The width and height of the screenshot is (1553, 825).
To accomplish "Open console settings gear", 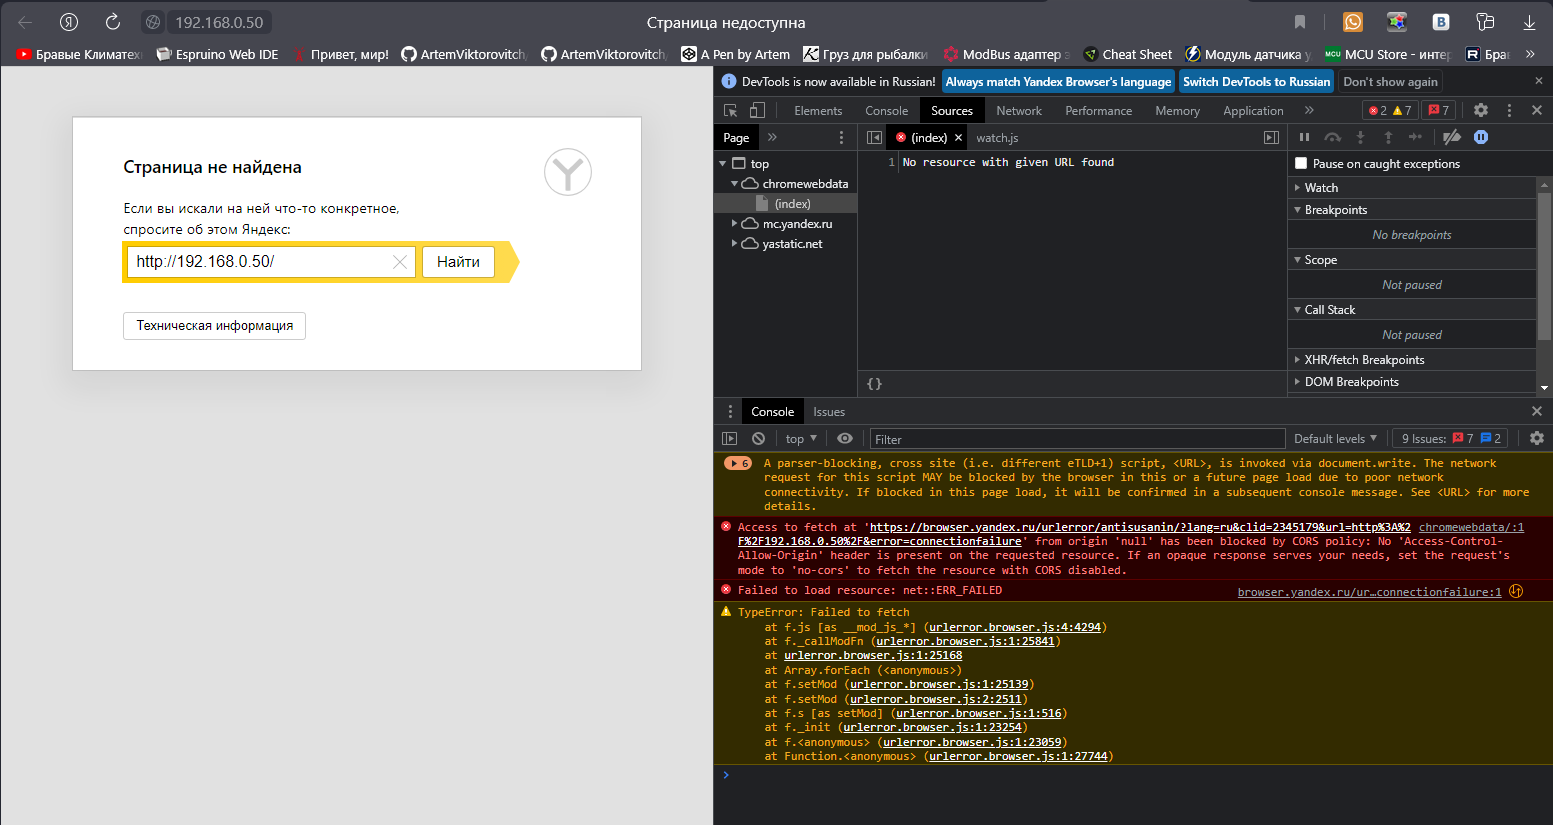I will point(1537,438).
